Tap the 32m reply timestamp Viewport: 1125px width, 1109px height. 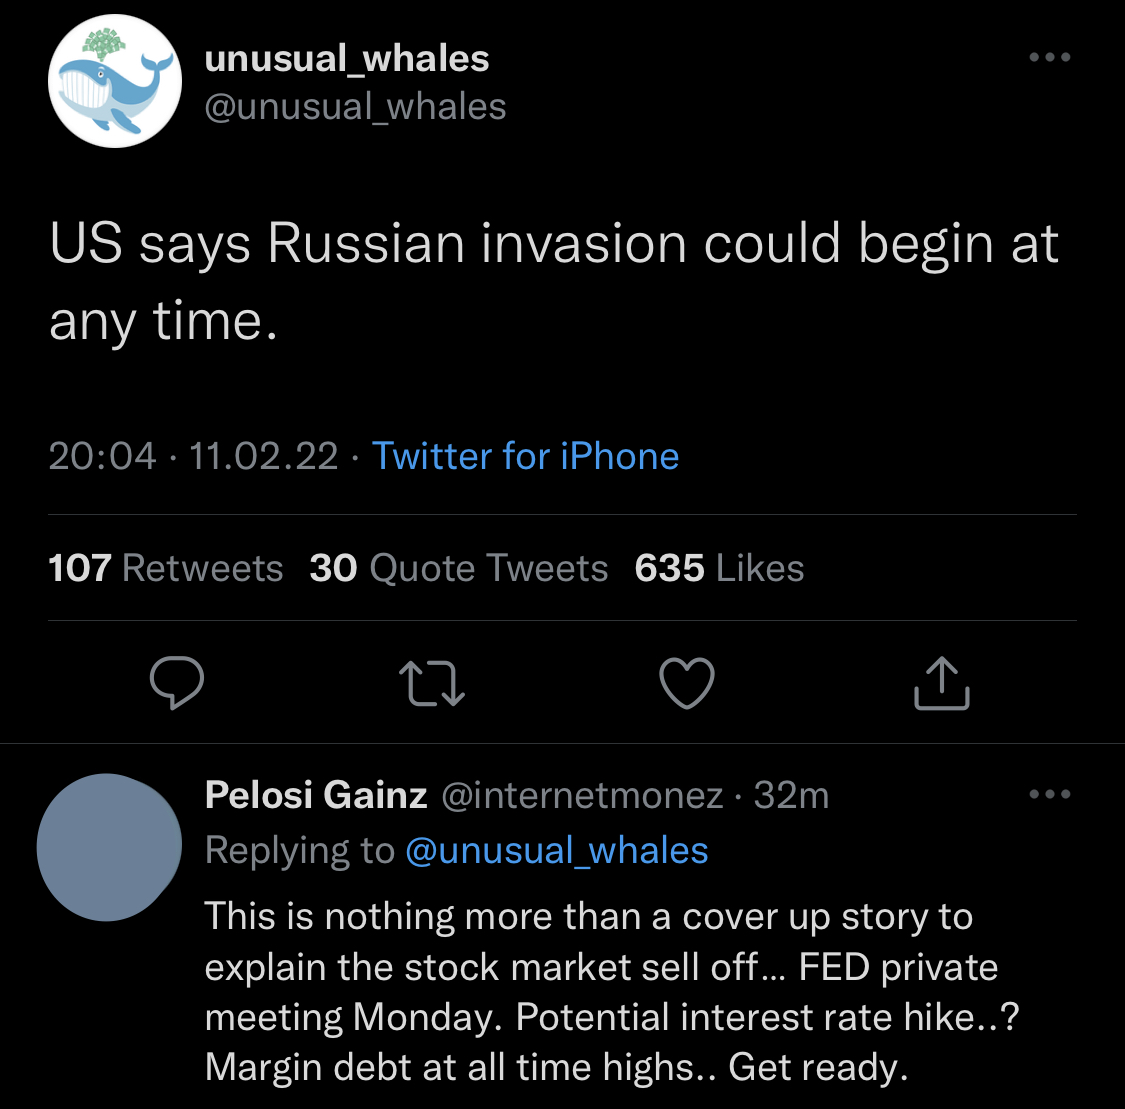point(791,795)
